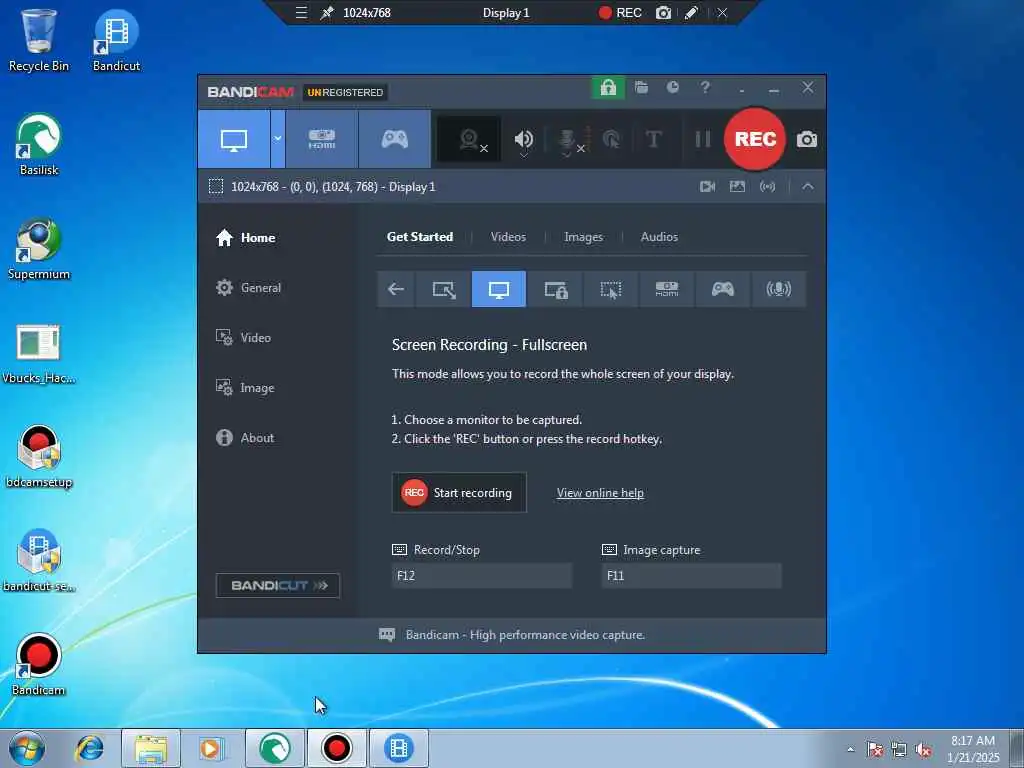The image size is (1024, 768).
Task: Select the Supermium desktop shortcut
Action: point(39,249)
